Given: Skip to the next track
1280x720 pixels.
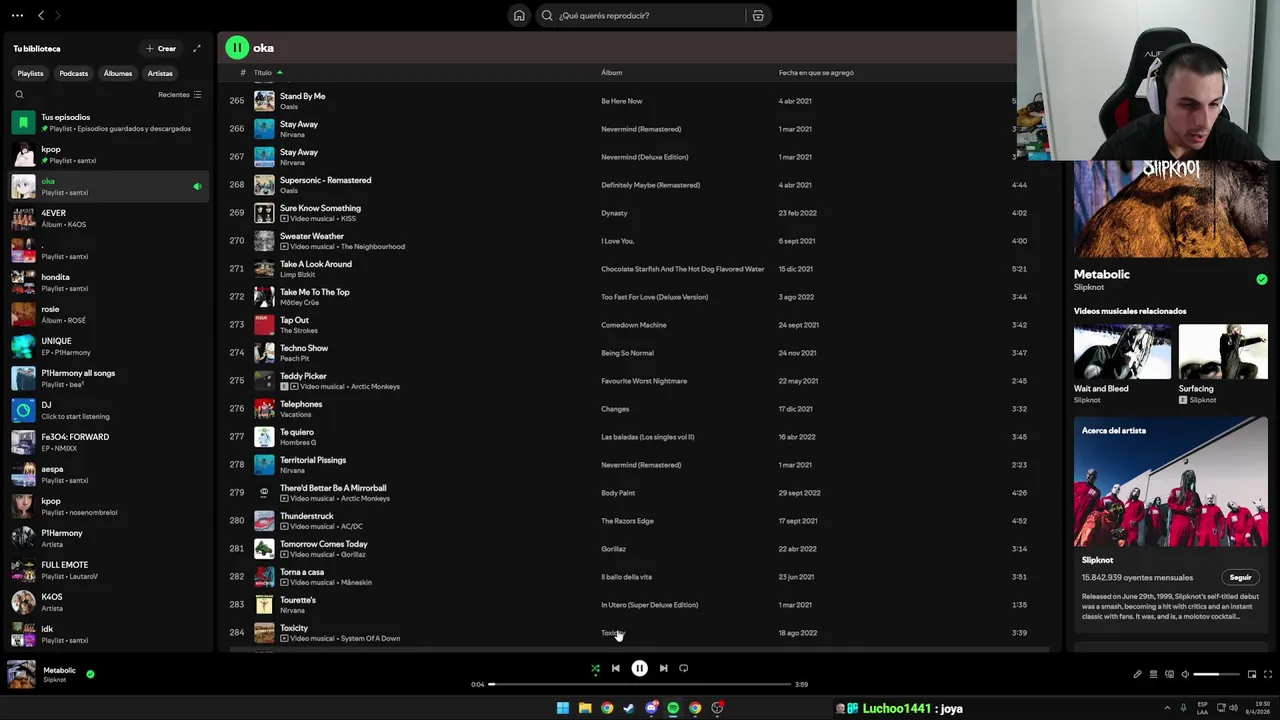Looking at the screenshot, I should coord(663,668).
